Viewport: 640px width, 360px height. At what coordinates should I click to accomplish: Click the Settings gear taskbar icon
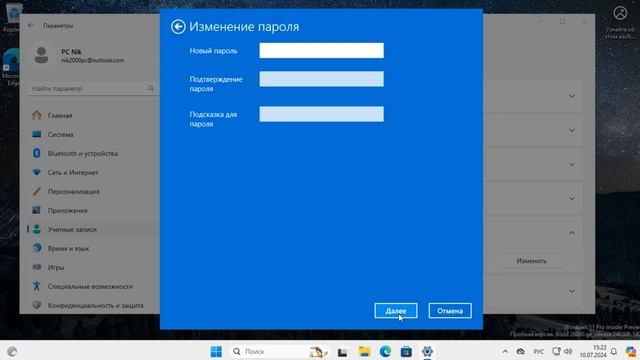(427, 351)
